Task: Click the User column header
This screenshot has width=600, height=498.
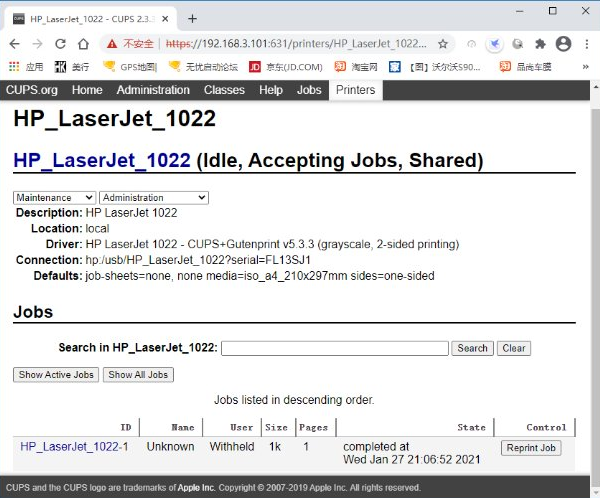Action: pos(241,427)
